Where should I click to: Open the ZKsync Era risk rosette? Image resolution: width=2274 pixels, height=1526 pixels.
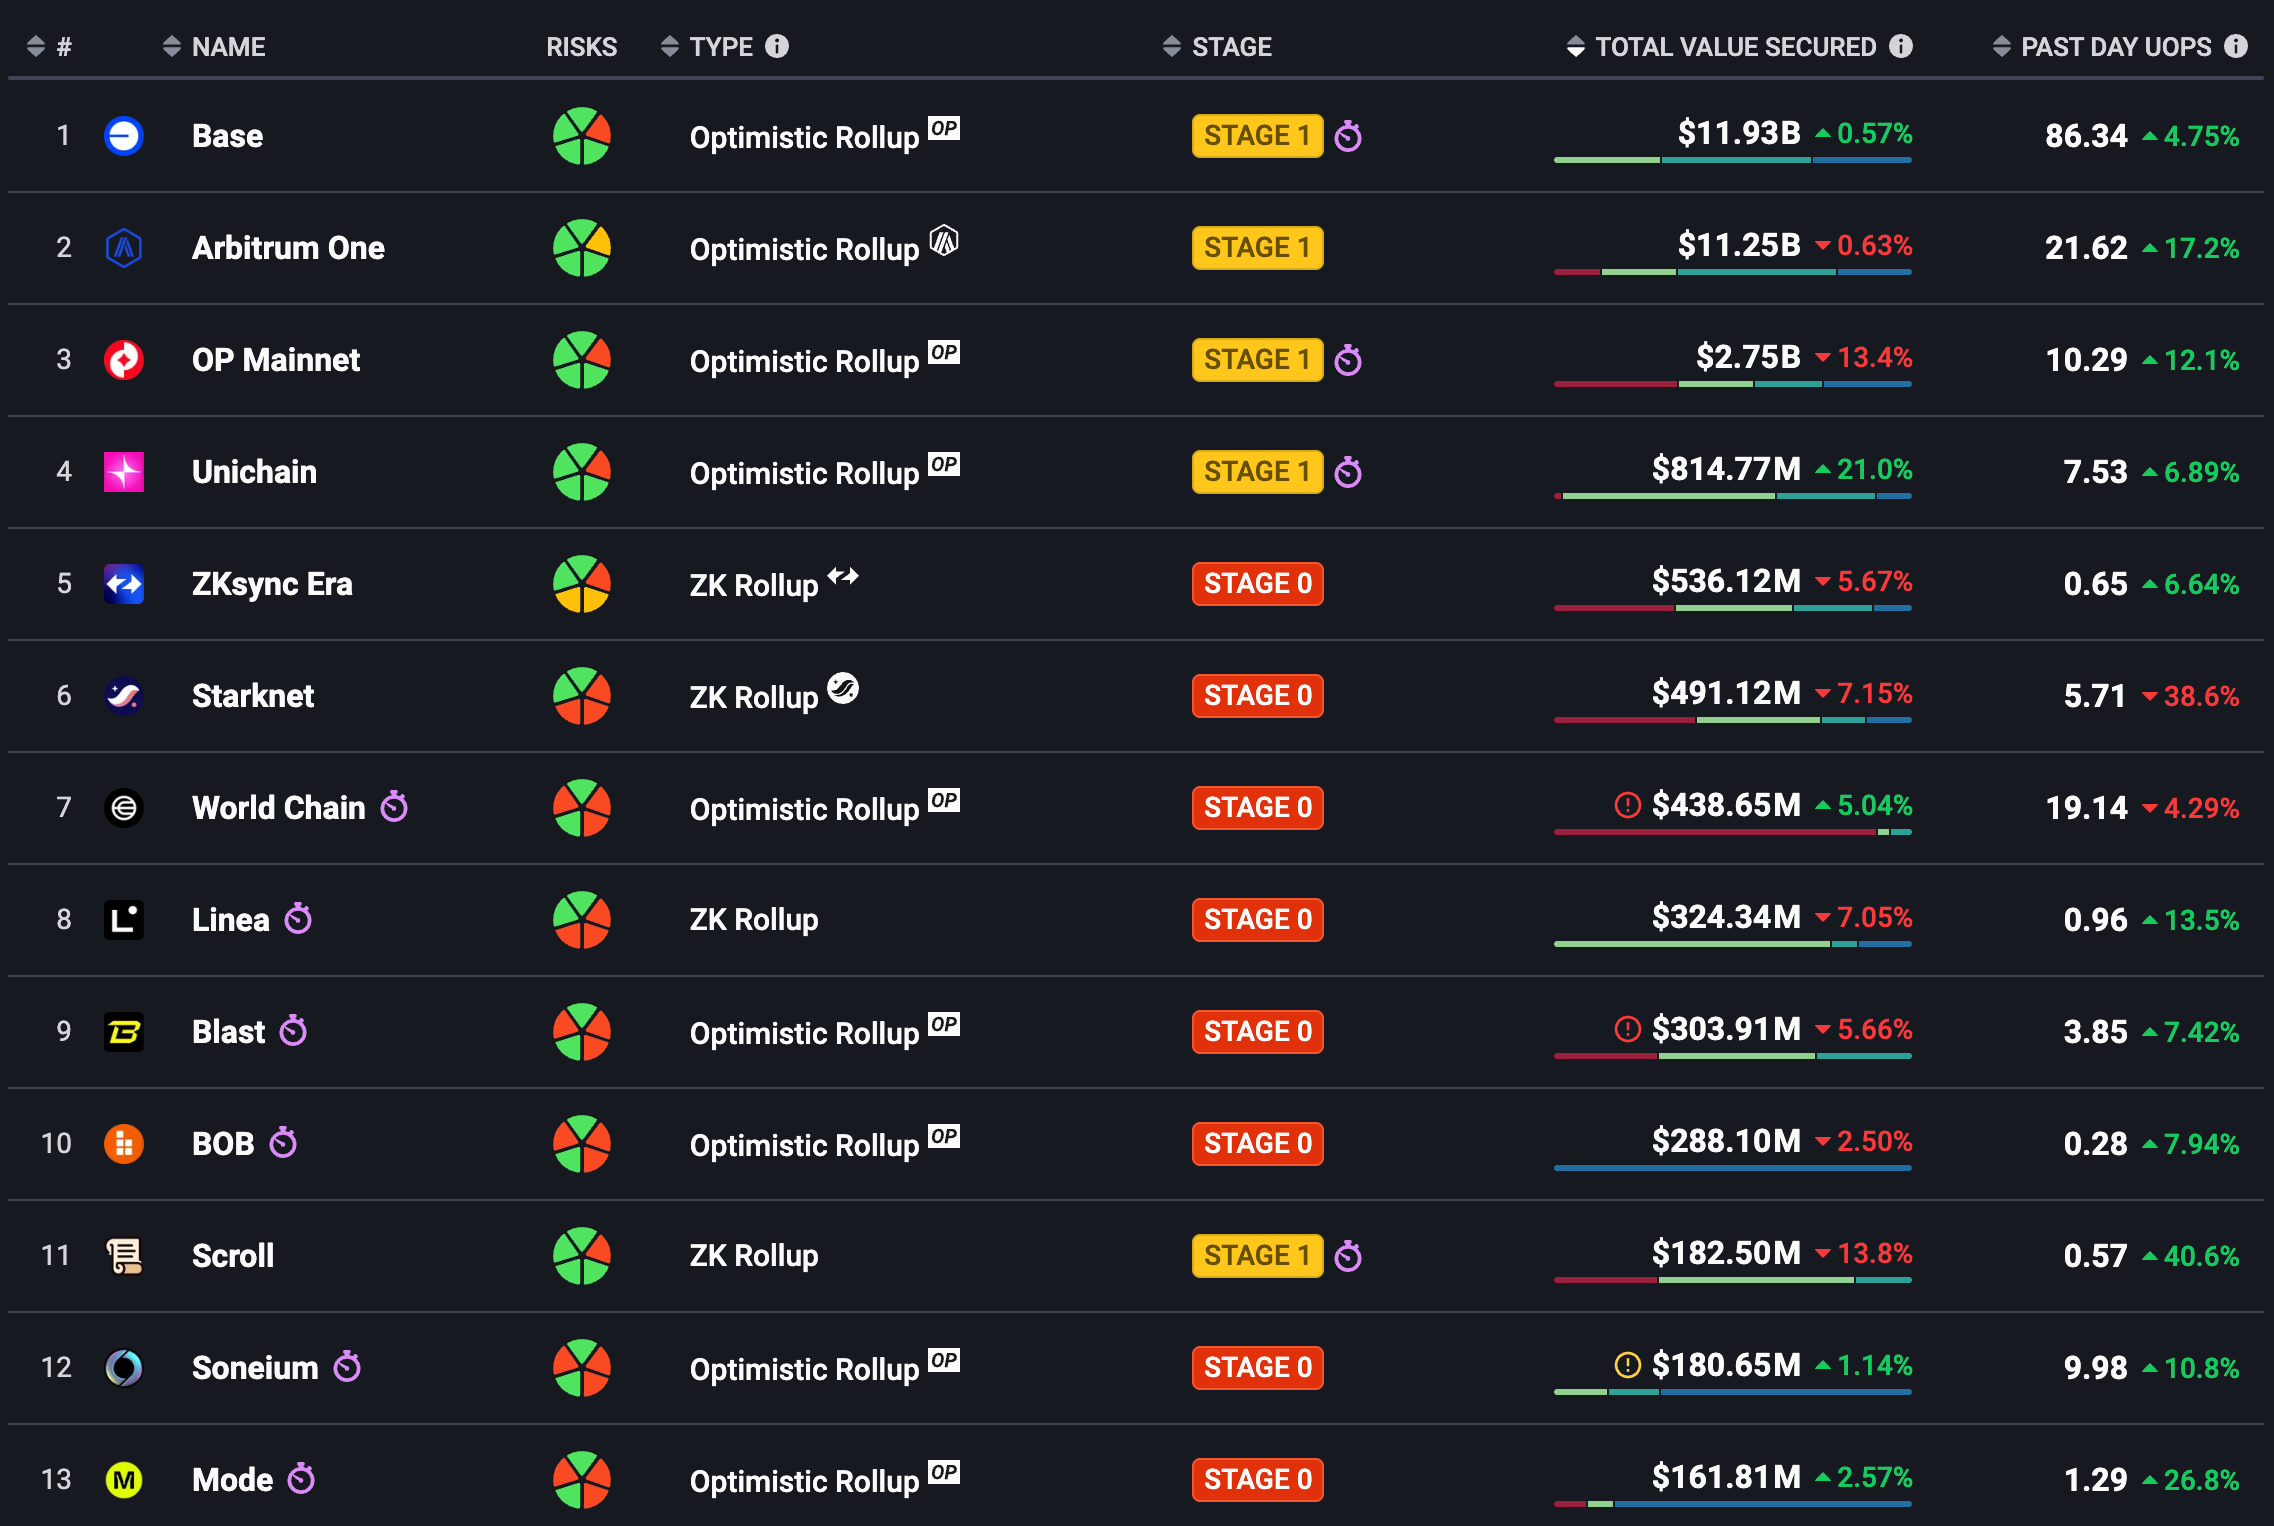click(x=582, y=584)
